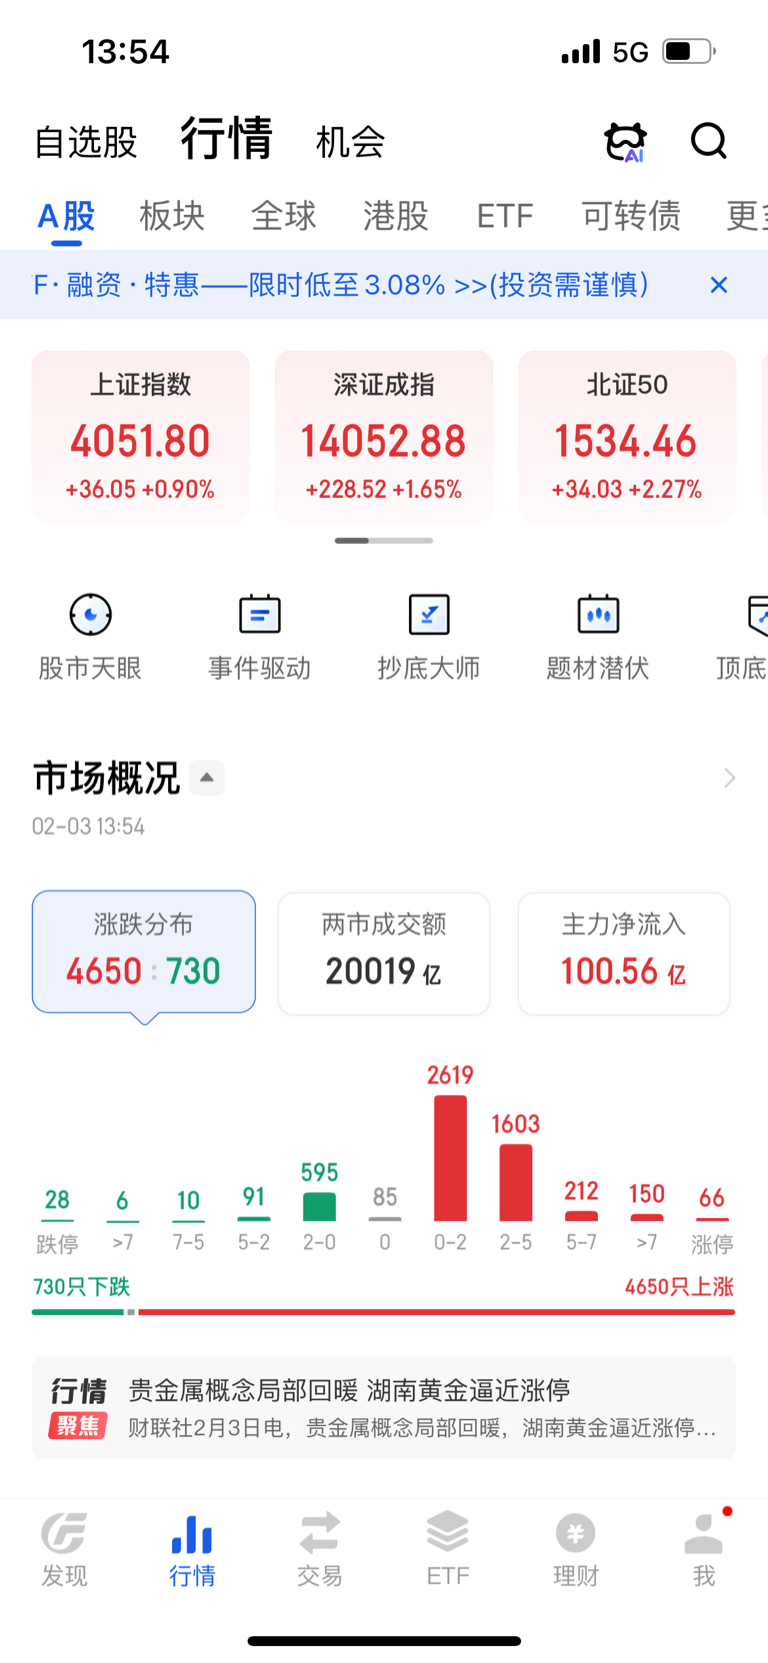Viewport: 768px width, 1663px height.
Task: Tap the 212 count for 5-7
Action: click(581, 1191)
